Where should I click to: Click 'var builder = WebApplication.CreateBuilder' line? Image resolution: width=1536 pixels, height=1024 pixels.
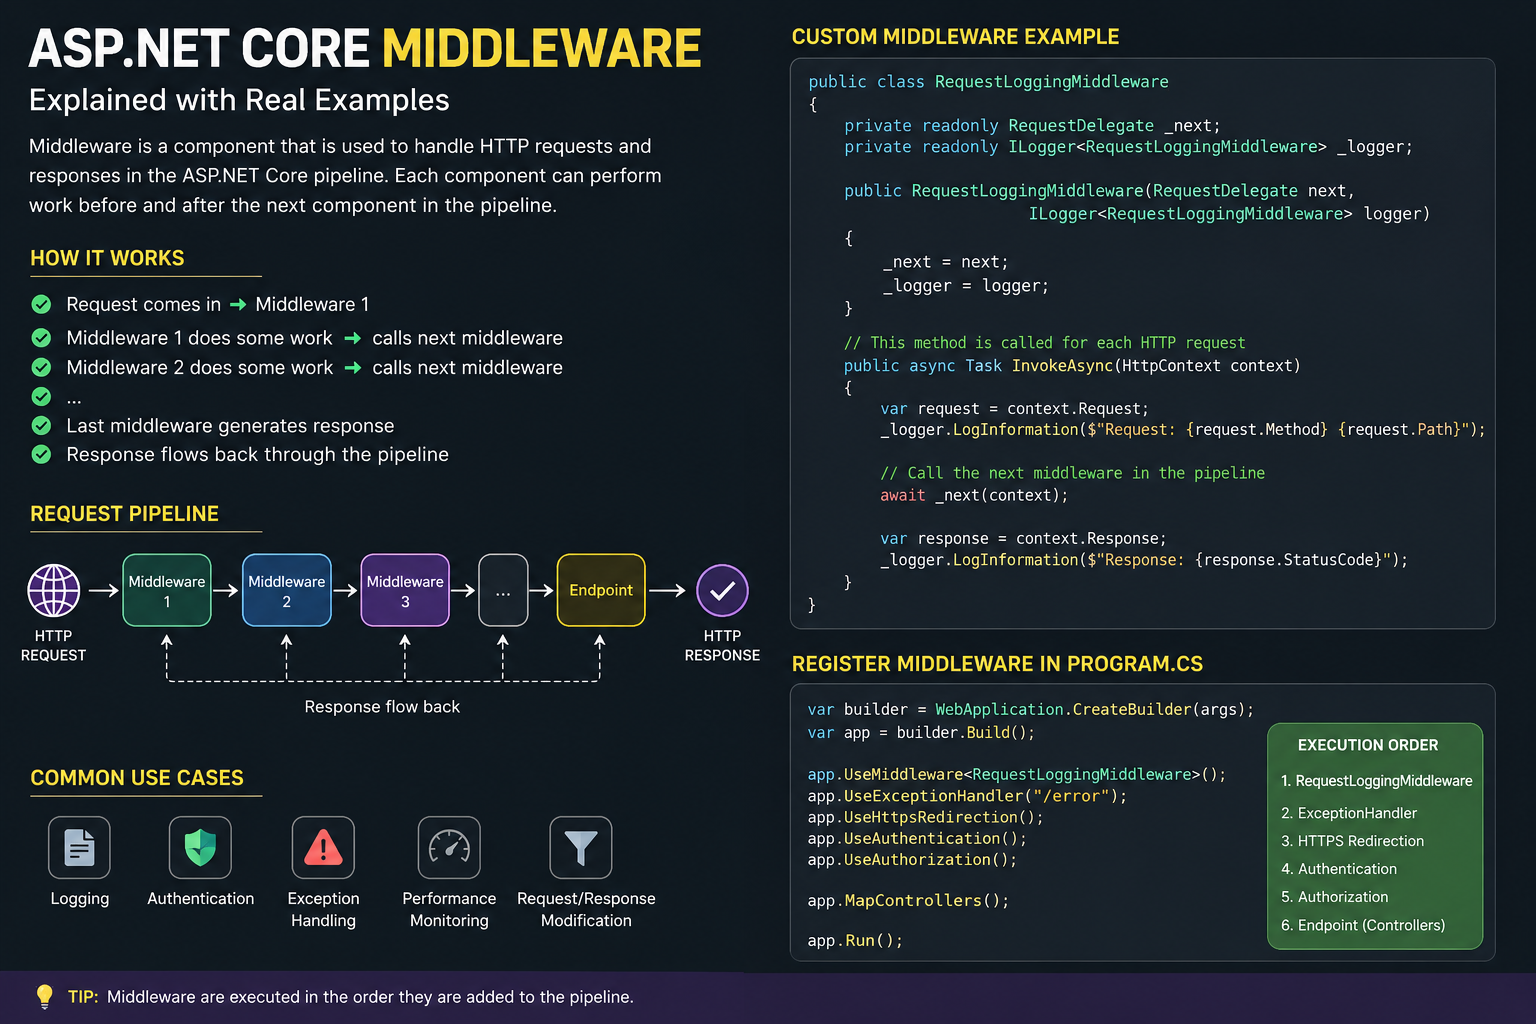click(x=1031, y=710)
